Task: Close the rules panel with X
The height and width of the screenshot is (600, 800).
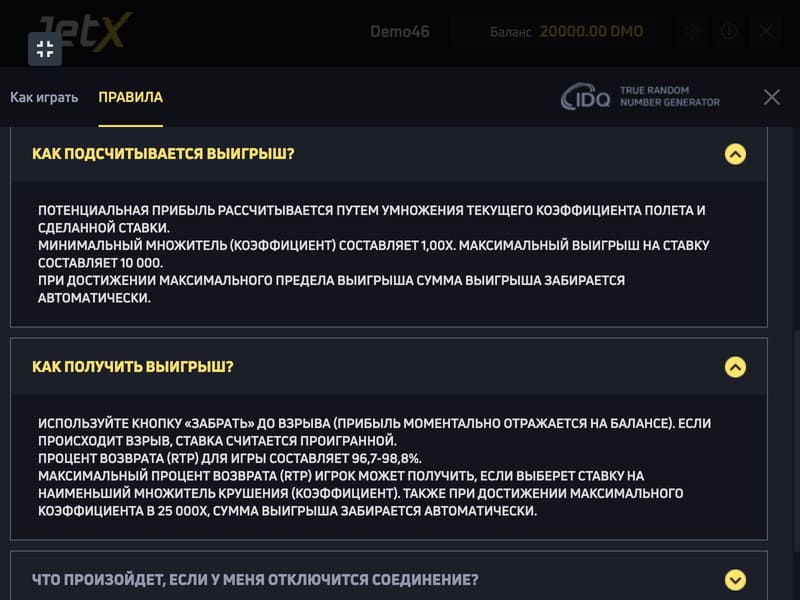Action: 771,97
